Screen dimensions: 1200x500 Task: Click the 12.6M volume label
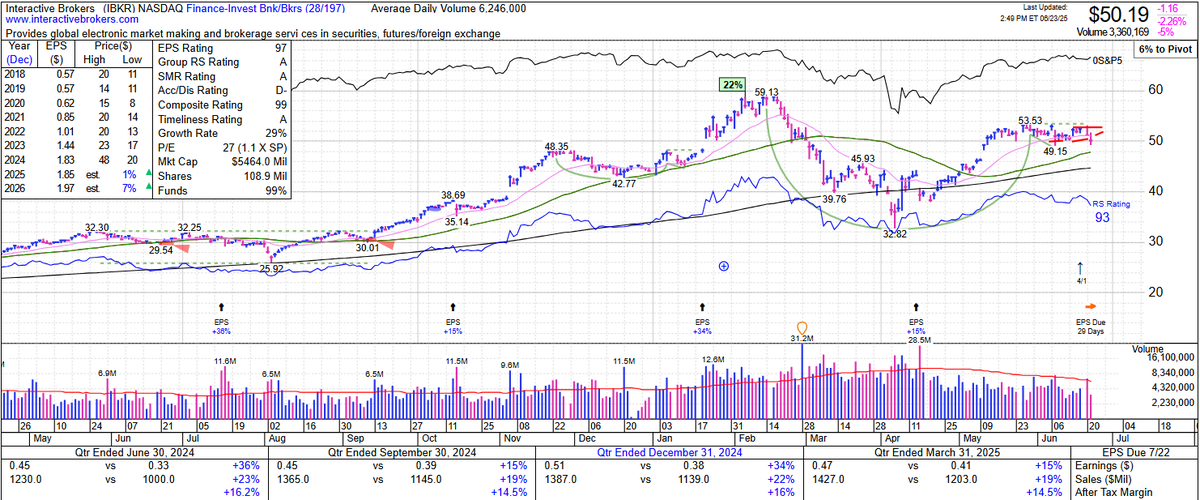point(713,359)
